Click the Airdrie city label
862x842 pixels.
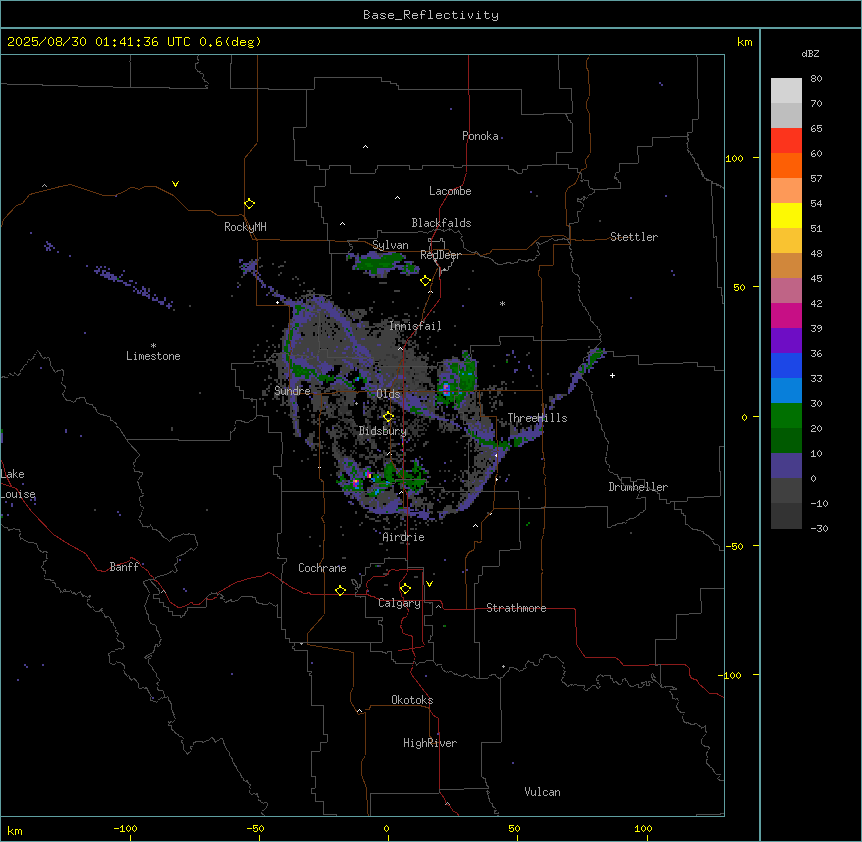(404, 537)
